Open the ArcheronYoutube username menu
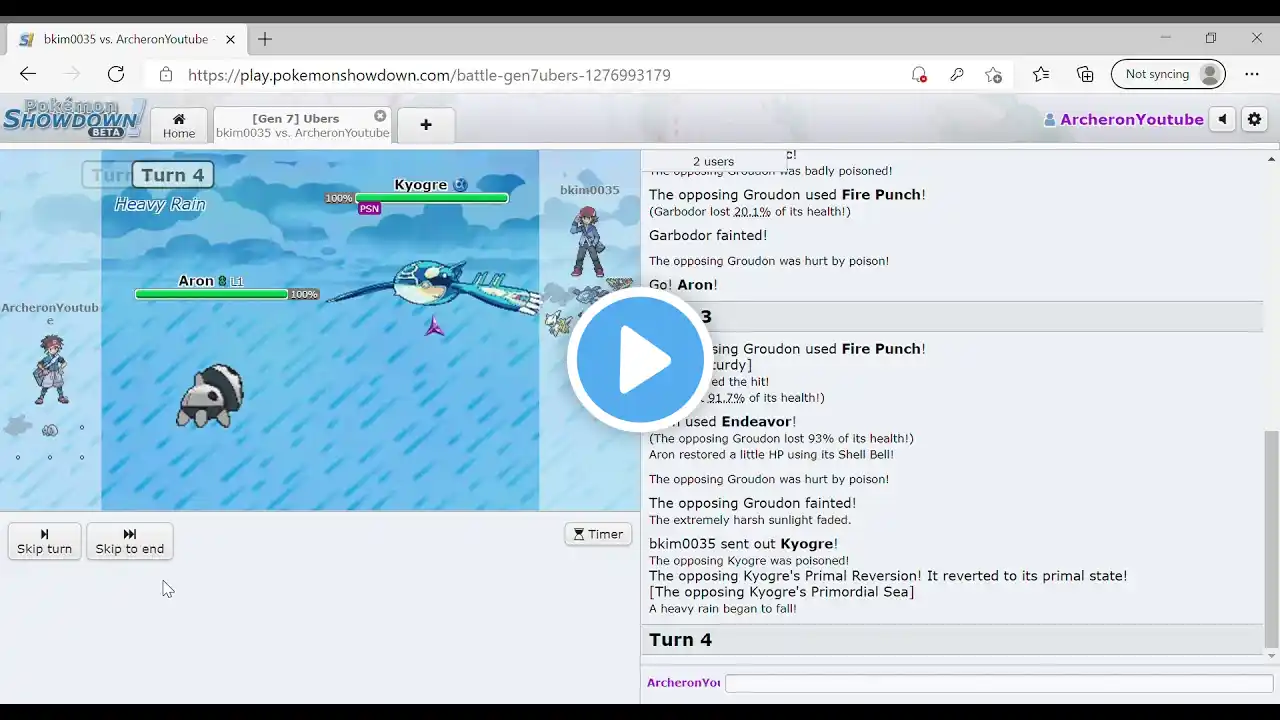 pyautogui.click(x=1123, y=119)
